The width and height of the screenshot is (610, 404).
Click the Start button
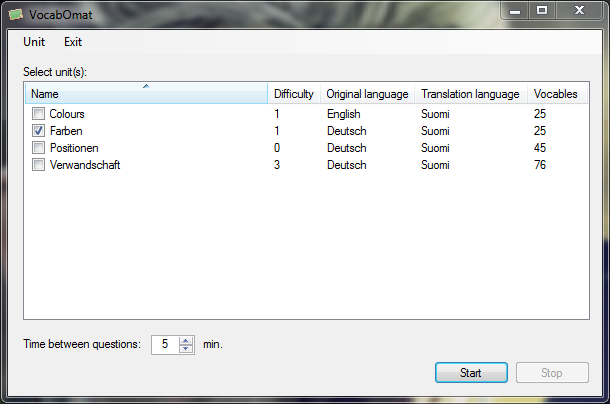[471, 372]
